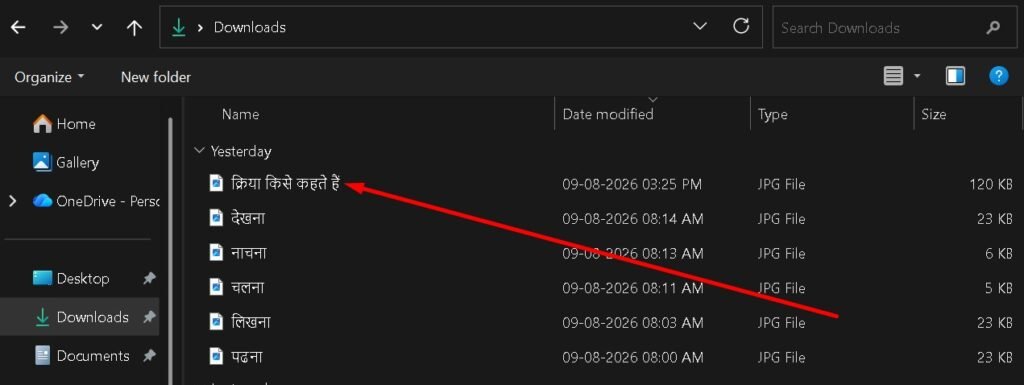Open view options dropdown arrow

click(917, 76)
